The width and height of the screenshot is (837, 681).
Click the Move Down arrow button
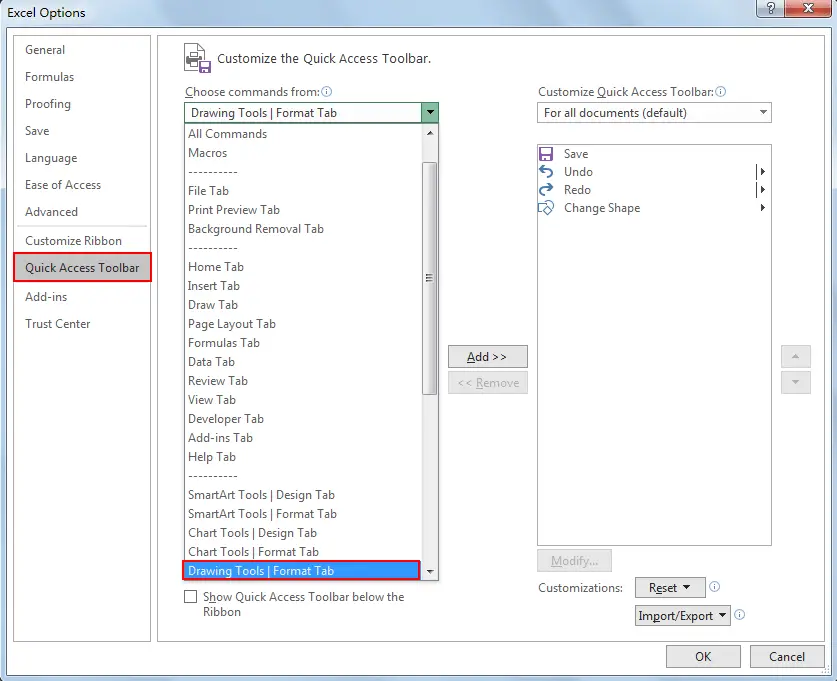click(795, 383)
